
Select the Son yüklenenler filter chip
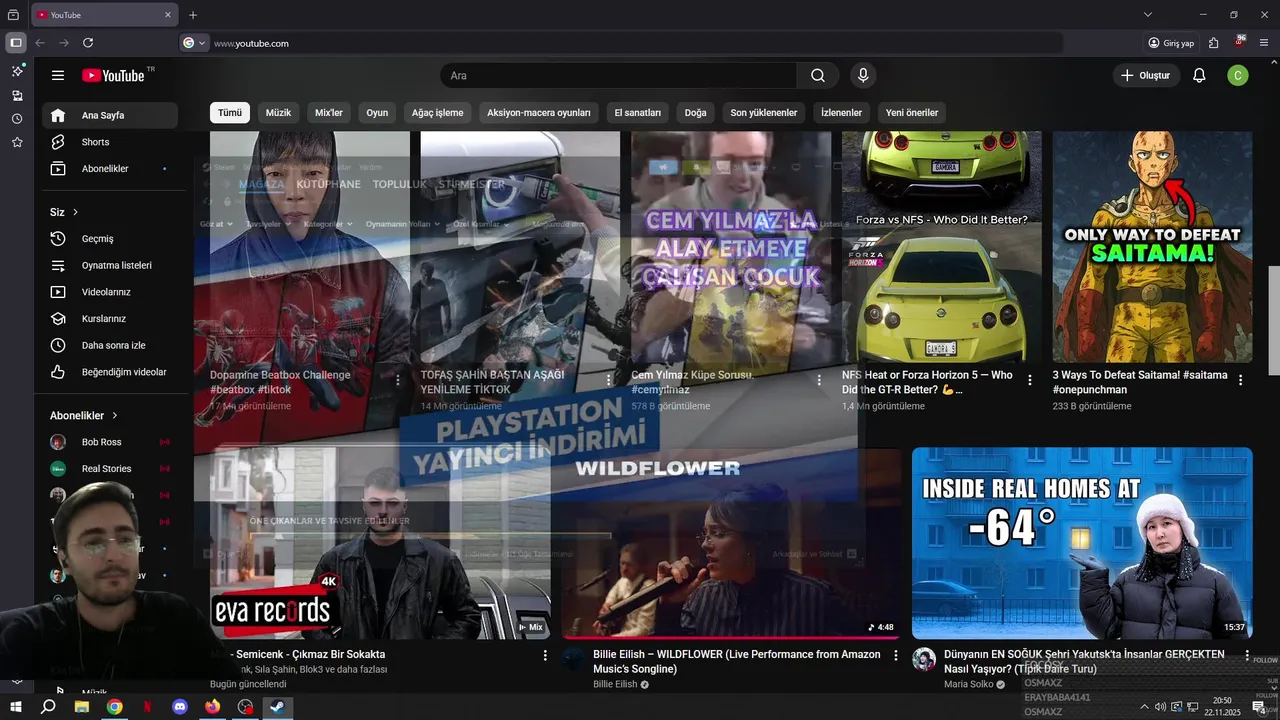tap(764, 113)
